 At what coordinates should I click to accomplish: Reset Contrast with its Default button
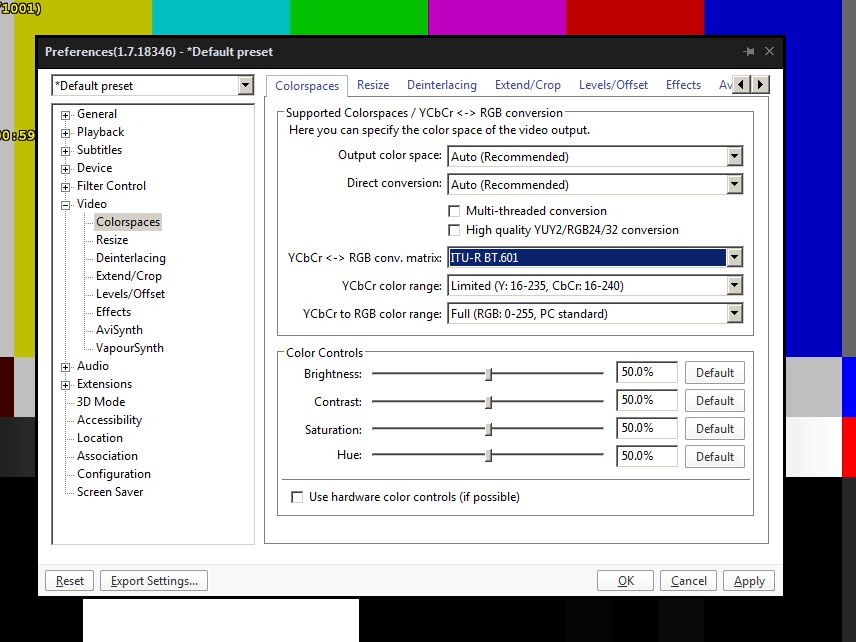click(x=715, y=401)
